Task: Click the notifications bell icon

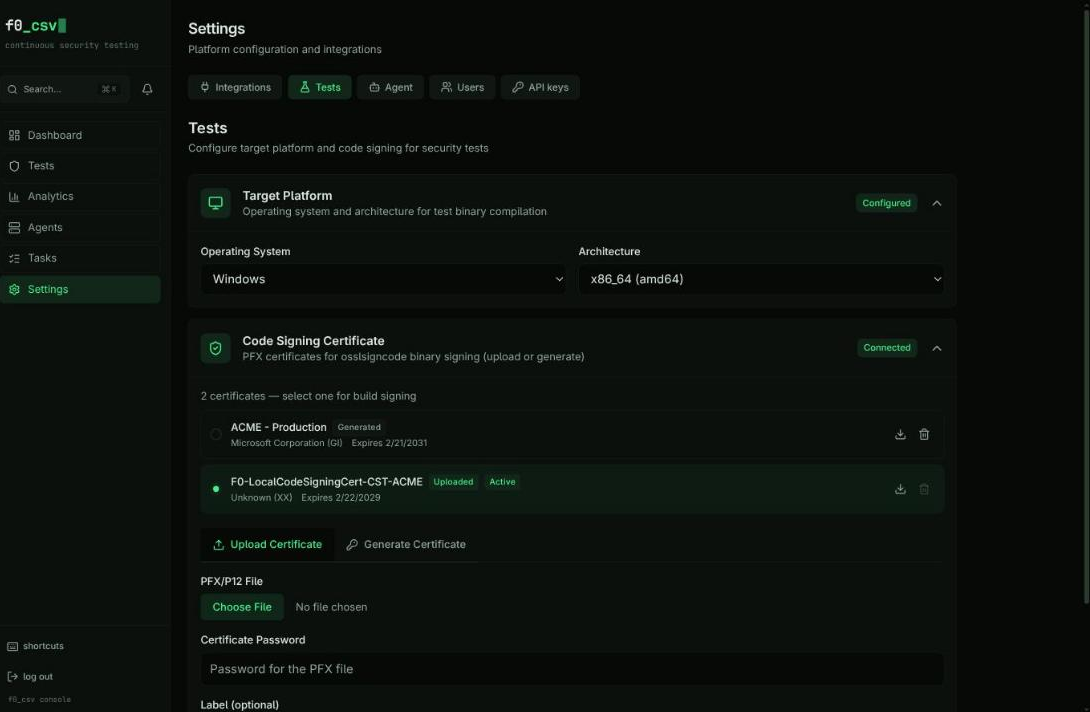Action: click(x=147, y=89)
